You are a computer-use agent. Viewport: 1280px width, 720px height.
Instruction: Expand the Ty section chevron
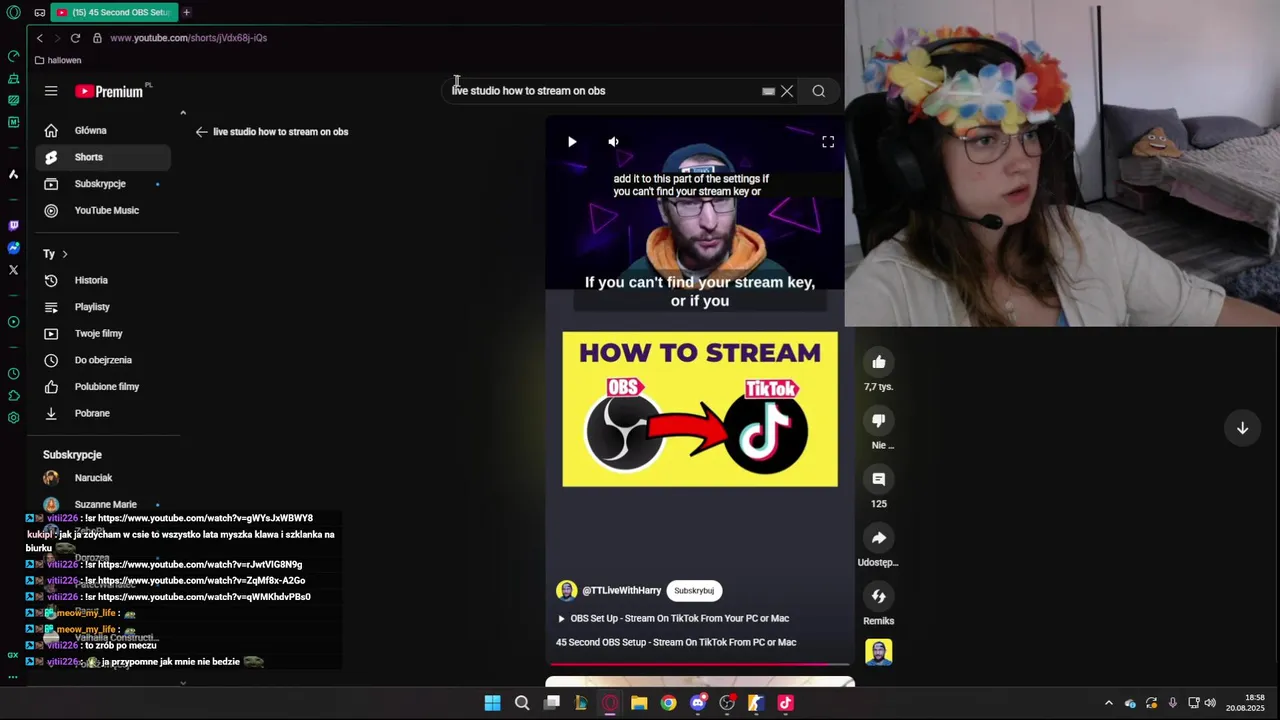pos(65,254)
